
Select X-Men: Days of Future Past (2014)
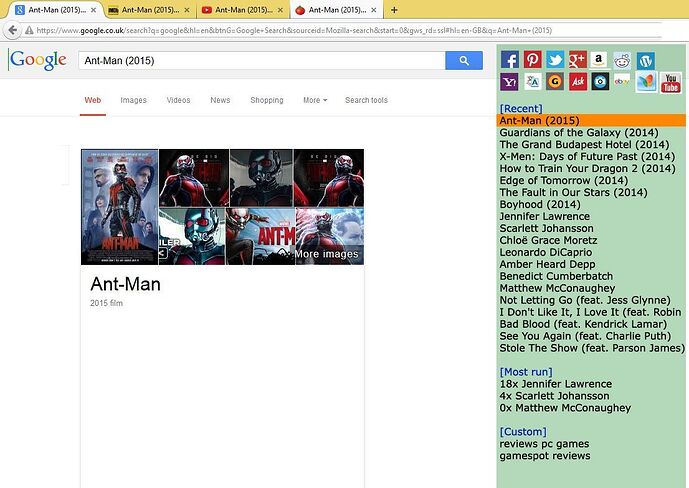587,156
